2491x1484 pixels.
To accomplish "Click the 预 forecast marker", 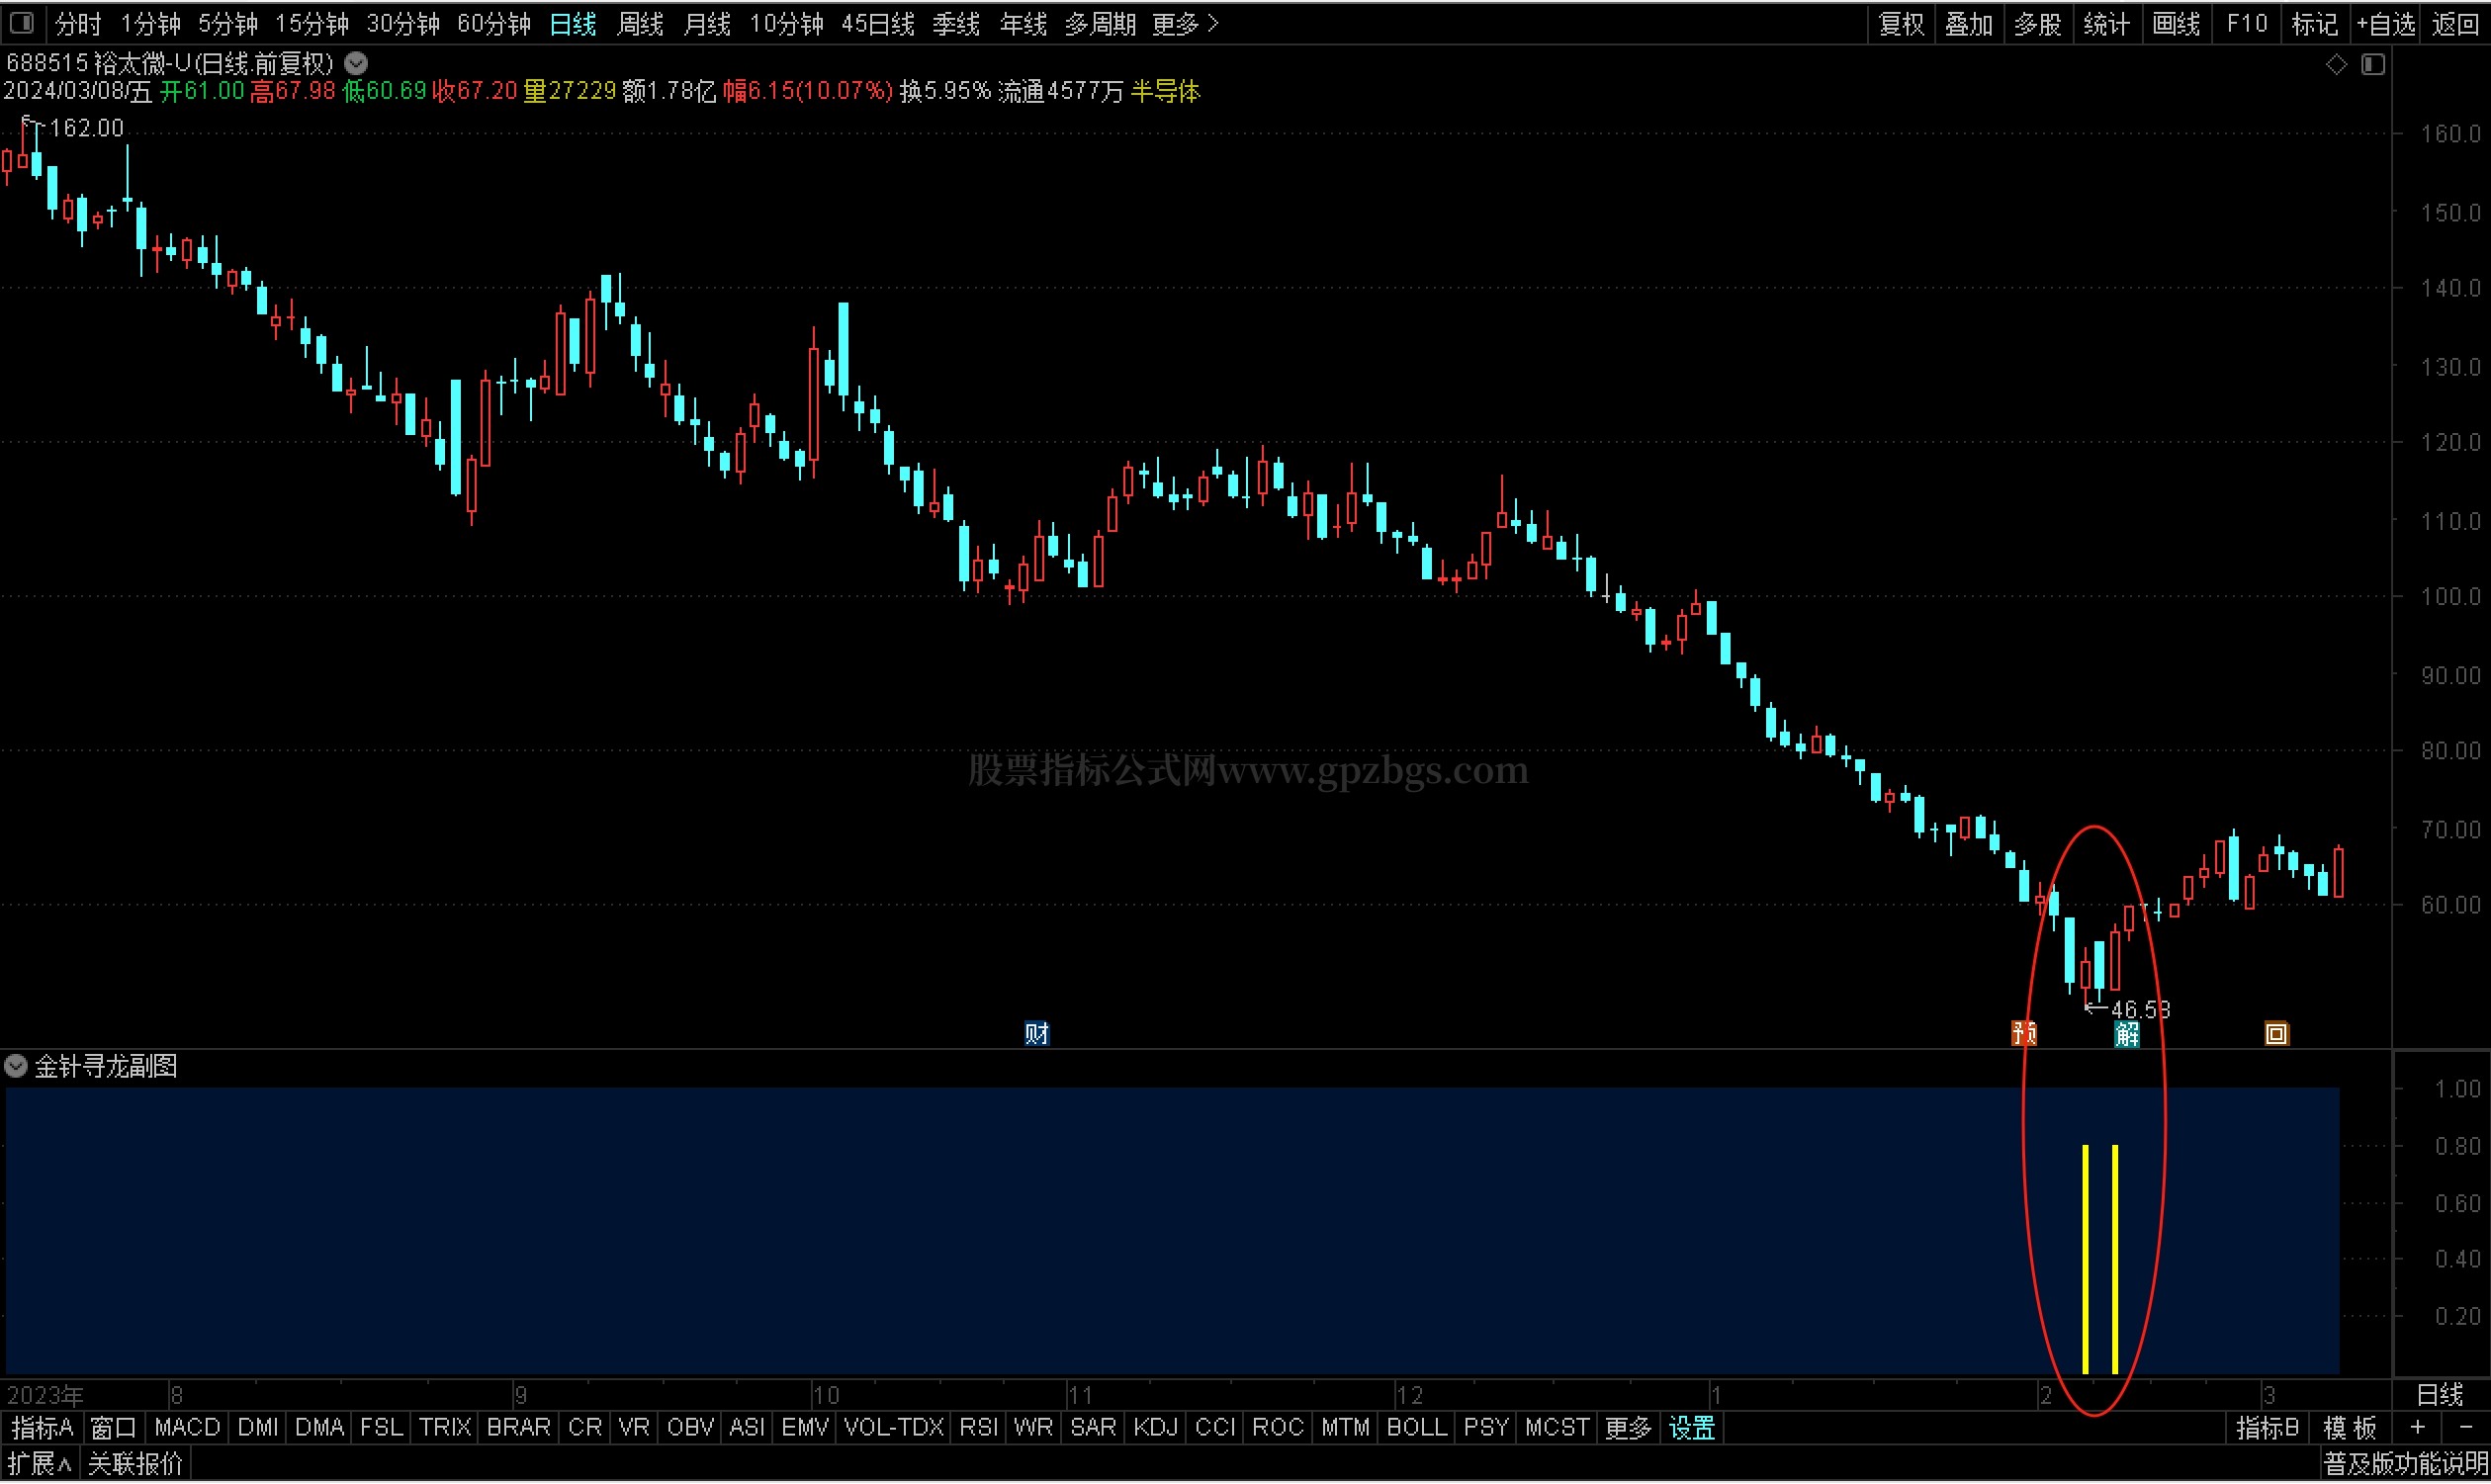I will pos(2023,1033).
